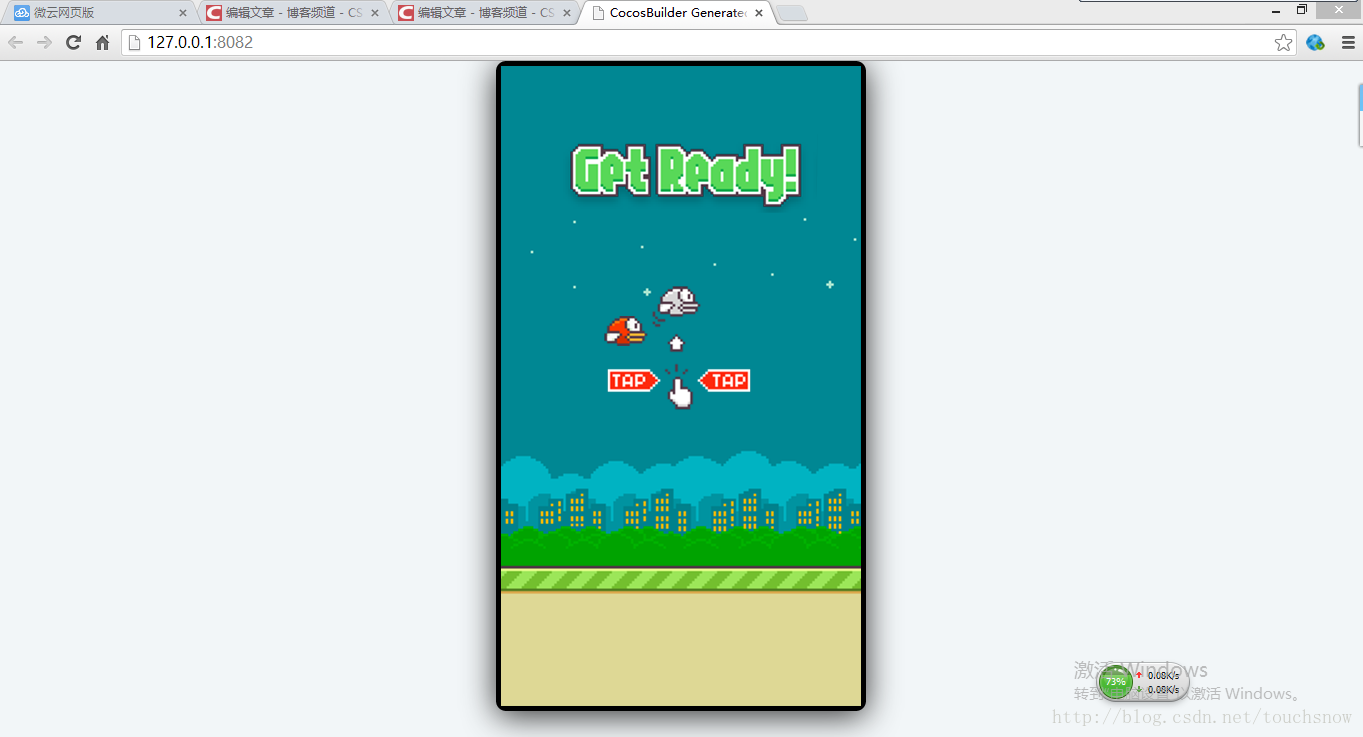
Task: Click the red Flappy Bird sprite
Action: click(625, 331)
